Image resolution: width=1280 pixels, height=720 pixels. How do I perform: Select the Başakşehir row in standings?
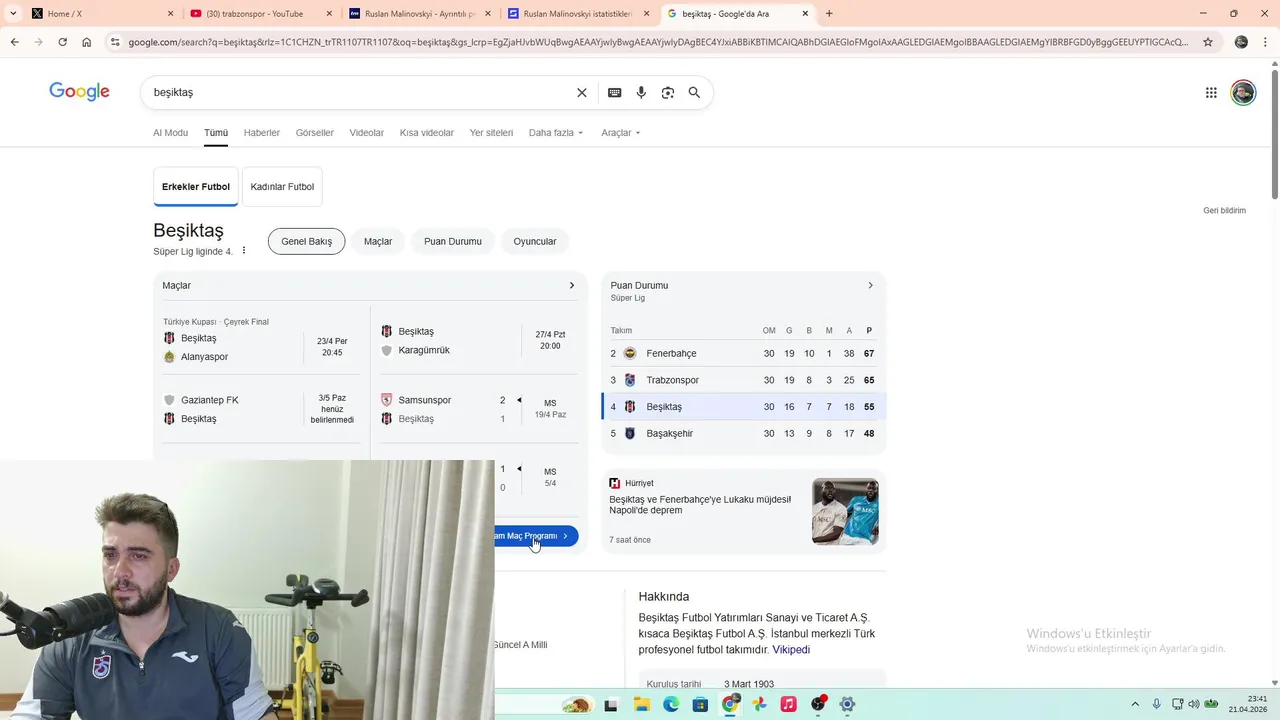743,433
